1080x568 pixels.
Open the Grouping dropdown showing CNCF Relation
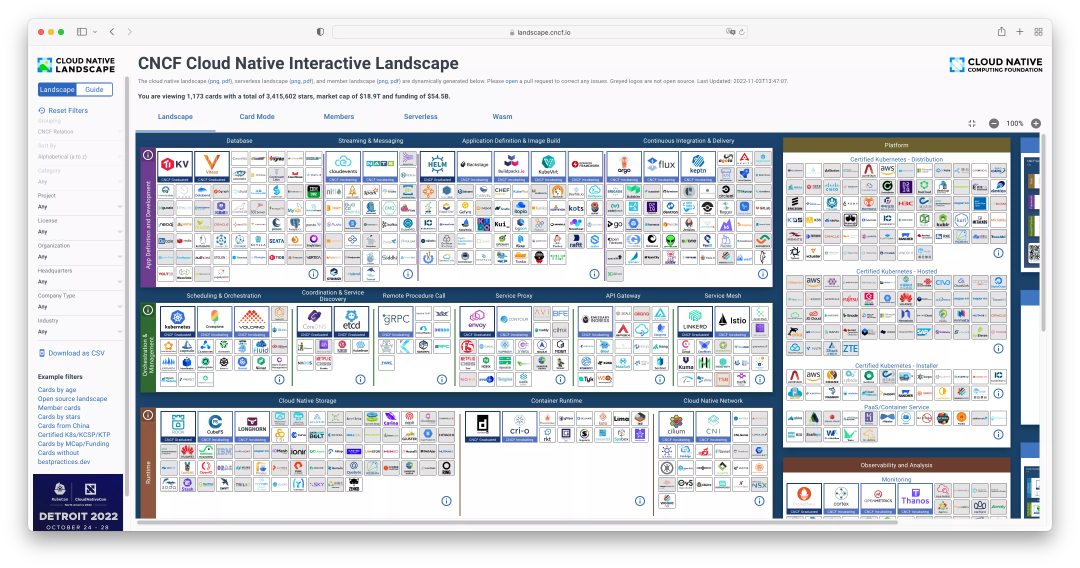tap(80, 132)
